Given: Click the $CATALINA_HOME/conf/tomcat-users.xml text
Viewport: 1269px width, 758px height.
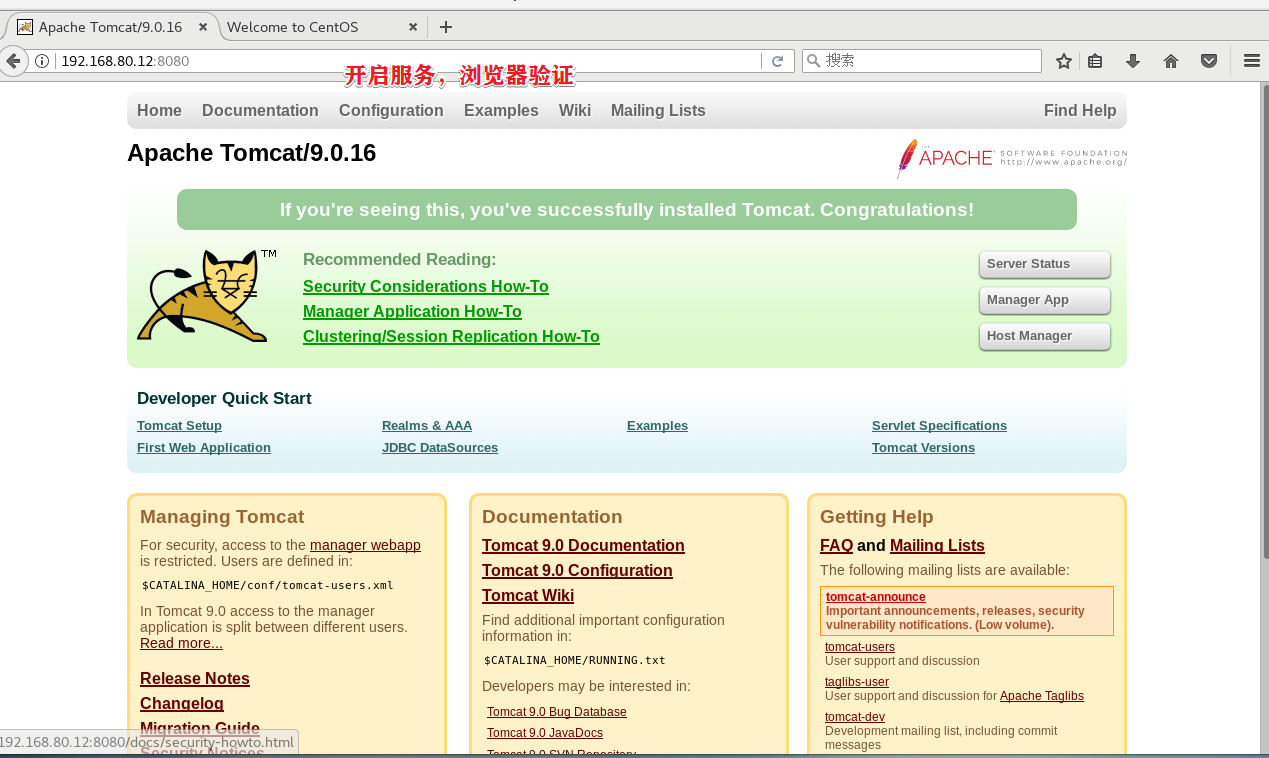Looking at the screenshot, I should click(267, 585).
